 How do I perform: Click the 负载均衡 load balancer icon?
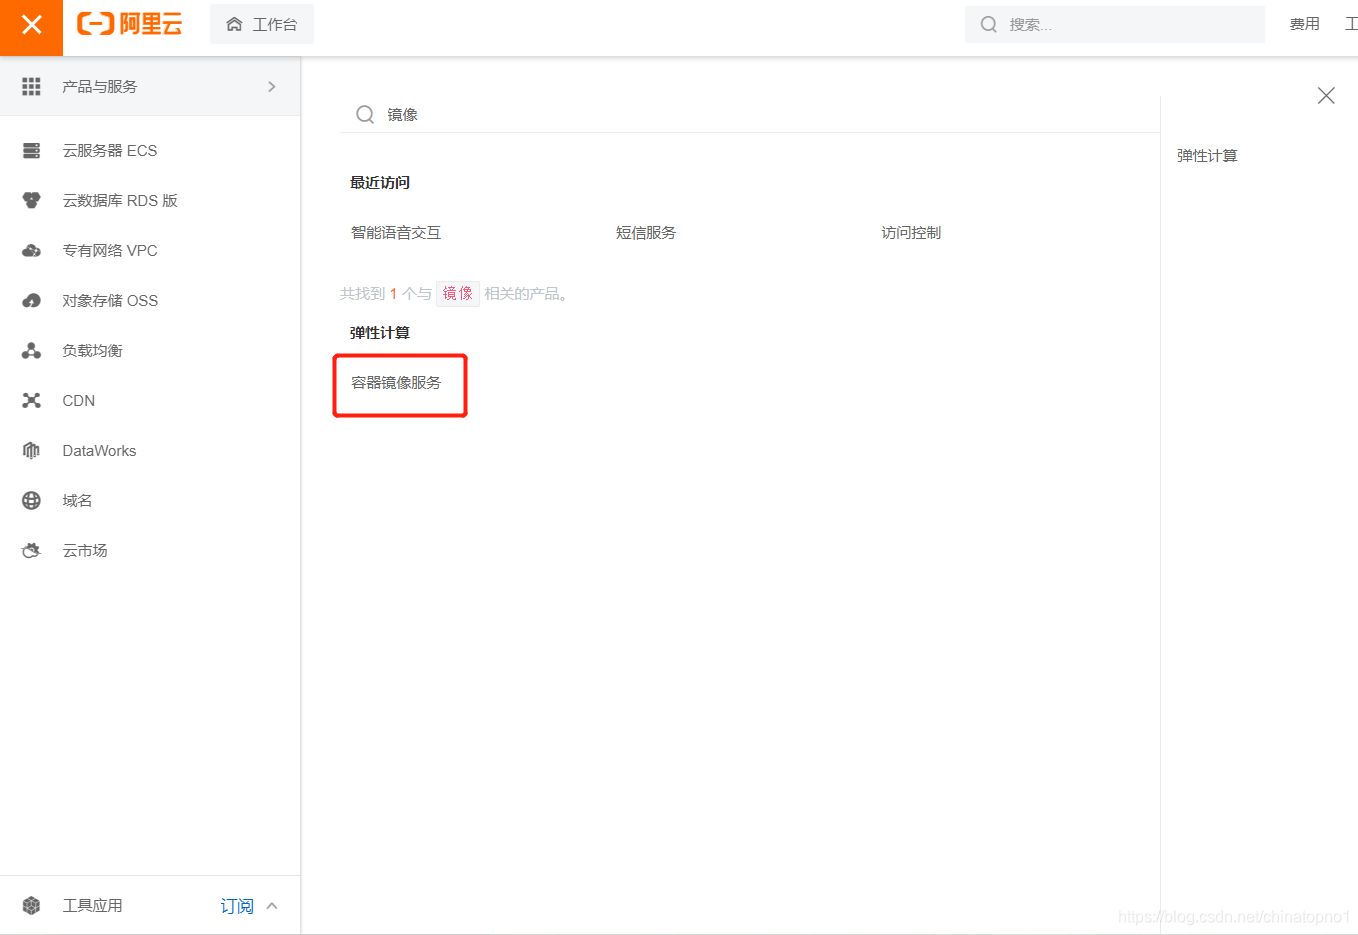32,351
